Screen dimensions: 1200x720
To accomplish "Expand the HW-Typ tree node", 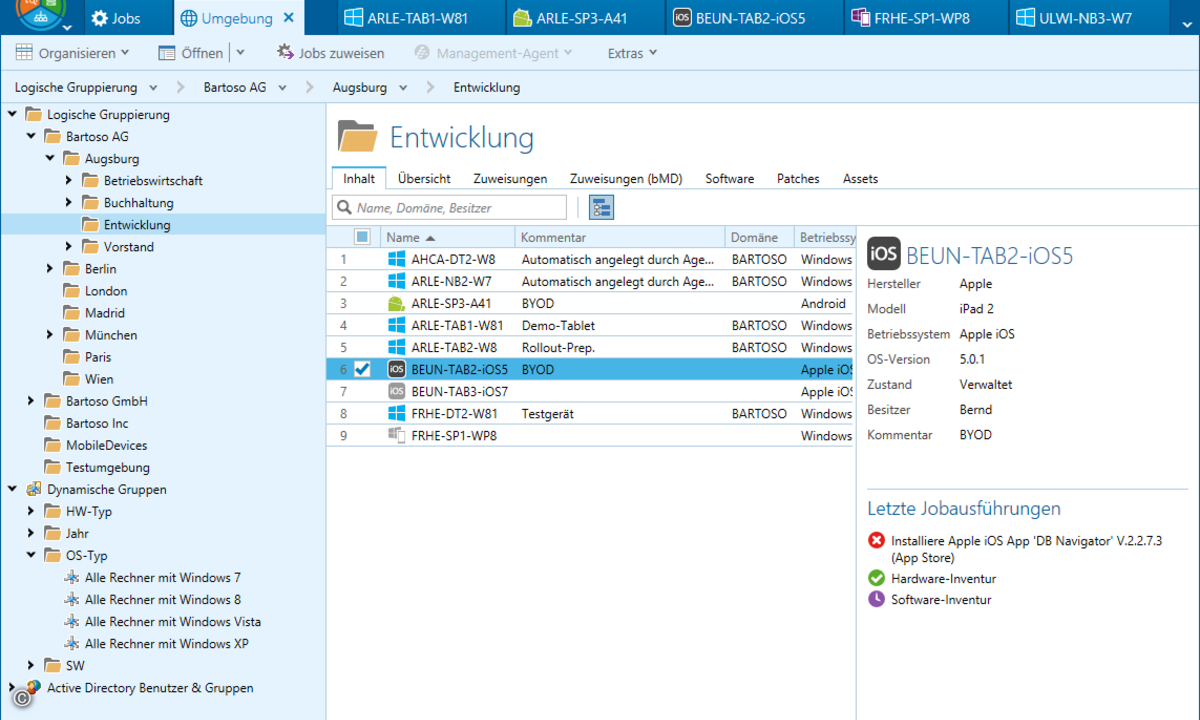I will pos(30,510).
